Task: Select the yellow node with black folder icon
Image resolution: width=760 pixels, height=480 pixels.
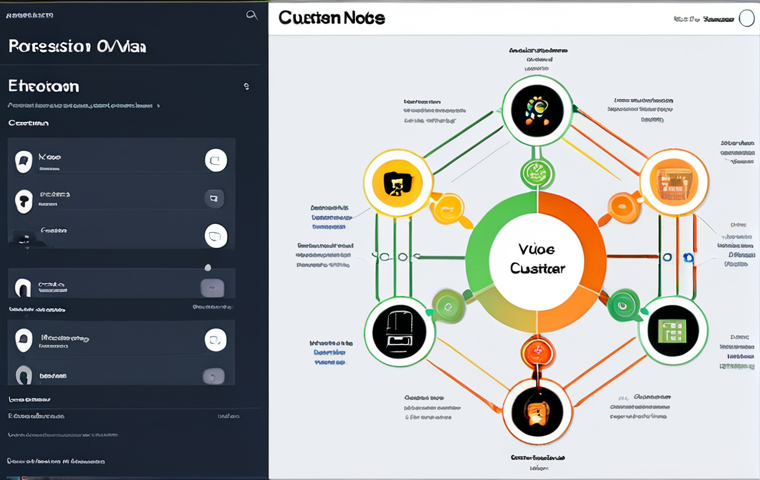Action: pos(397,183)
